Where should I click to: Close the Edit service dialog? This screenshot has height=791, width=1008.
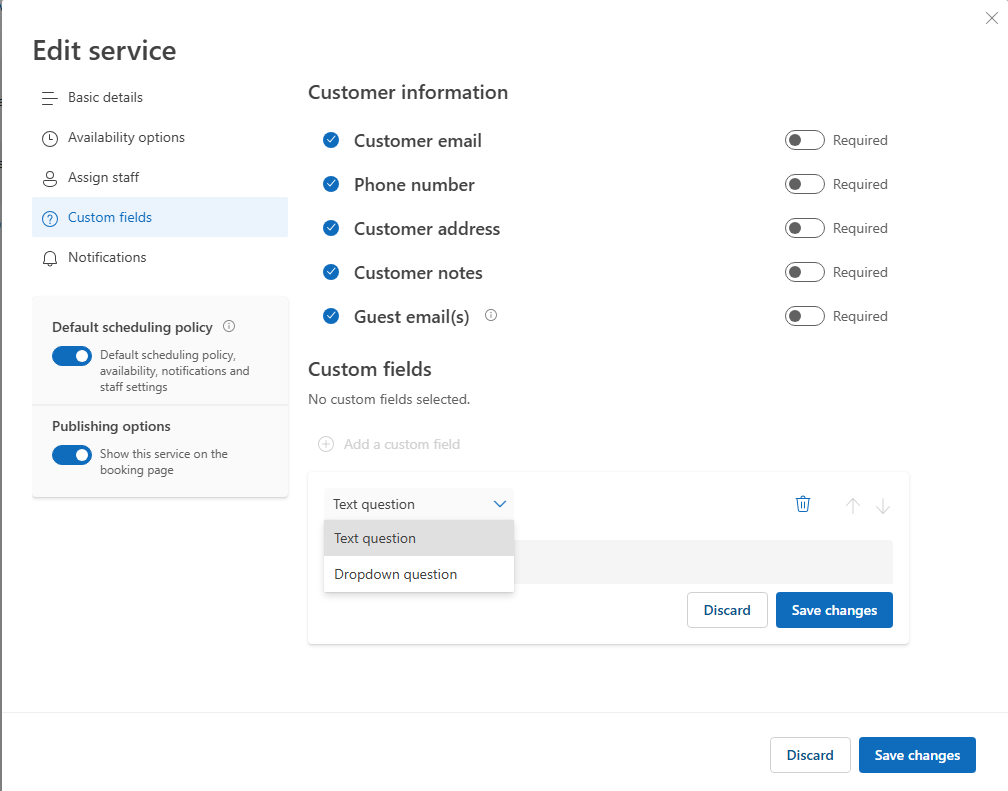[x=992, y=18]
